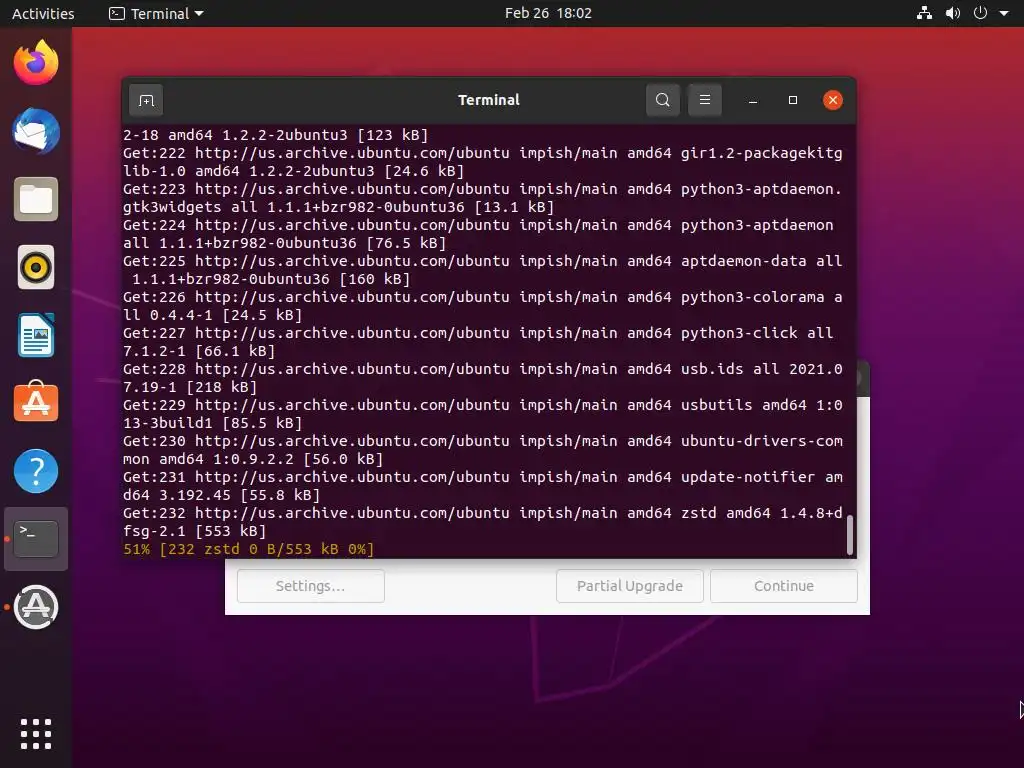The width and height of the screenshot is (1024, 768).
Task: Close the Terminal window
Action: pos(833,100)
